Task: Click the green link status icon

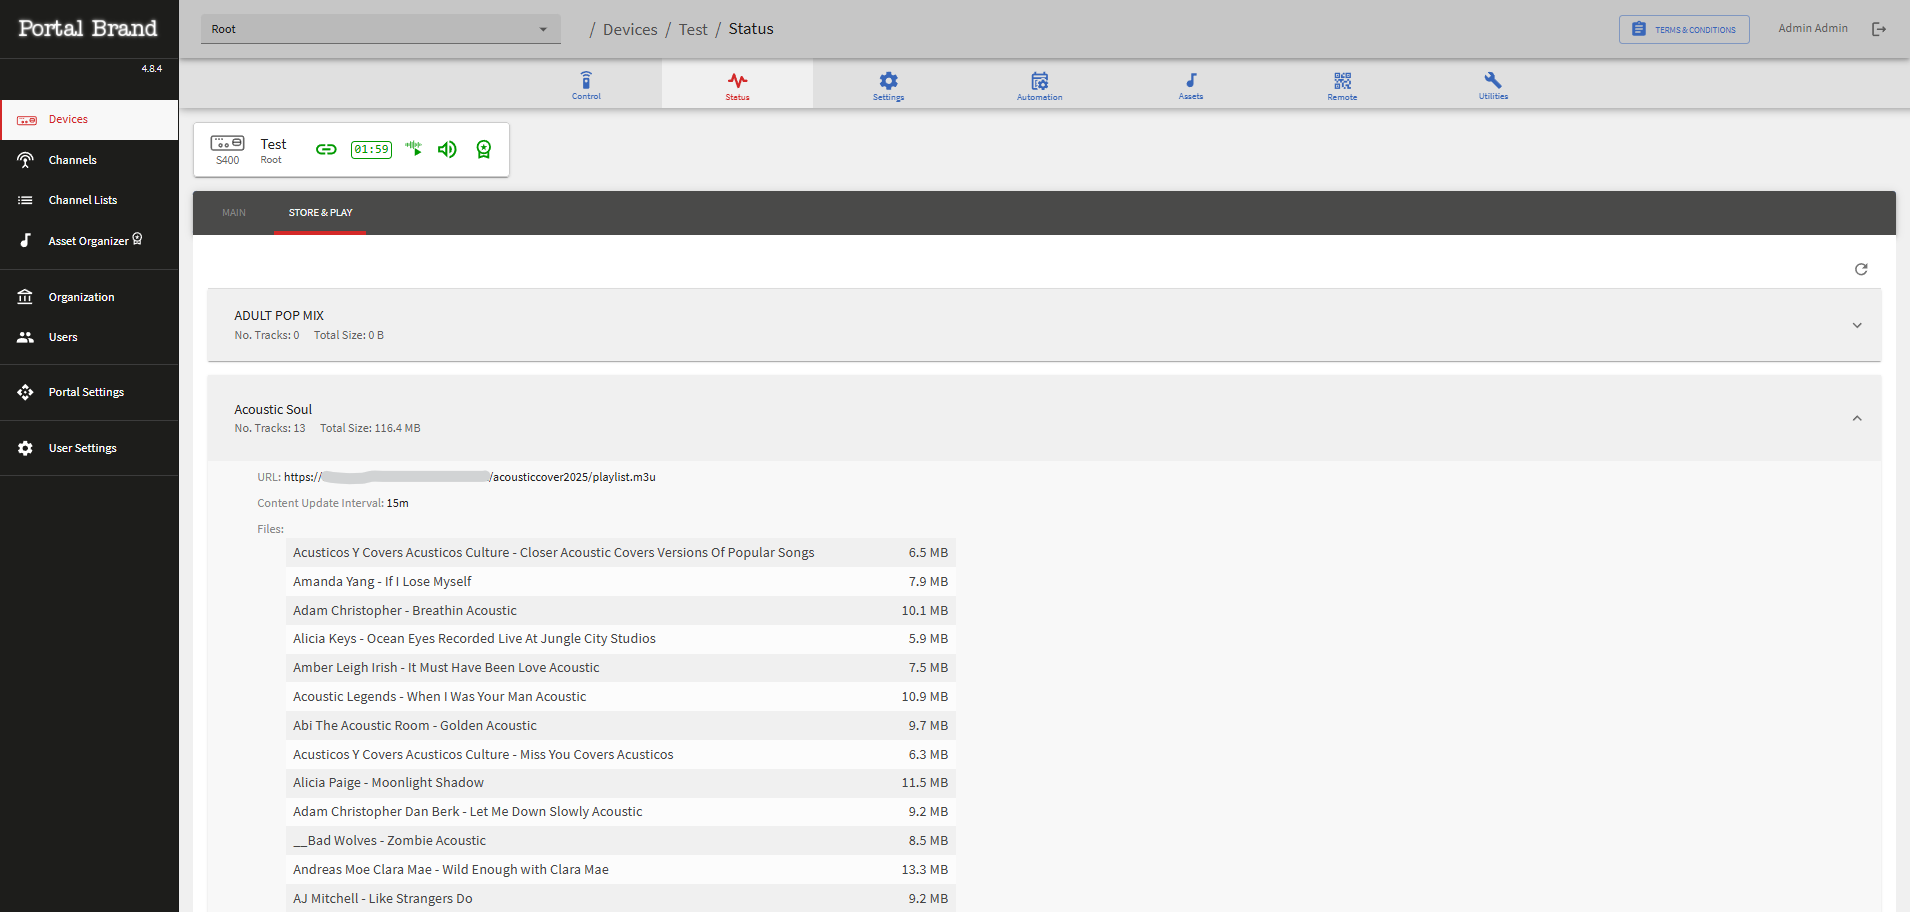Action: pos(326,149)
